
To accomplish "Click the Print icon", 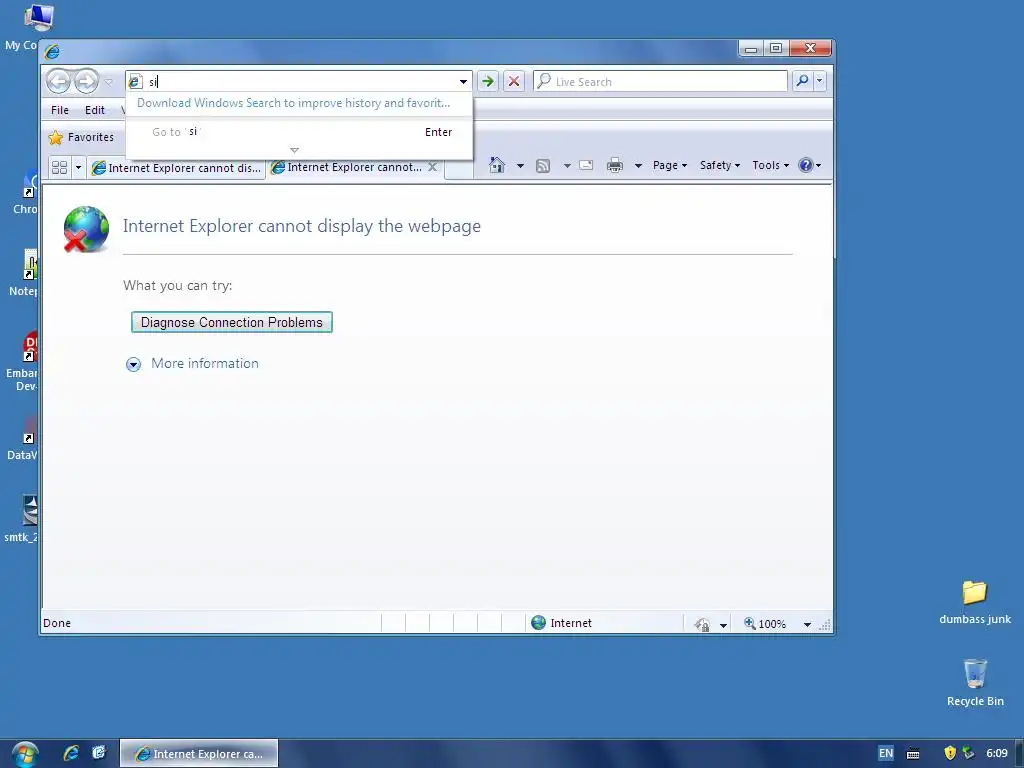I will tap(615, 165).
